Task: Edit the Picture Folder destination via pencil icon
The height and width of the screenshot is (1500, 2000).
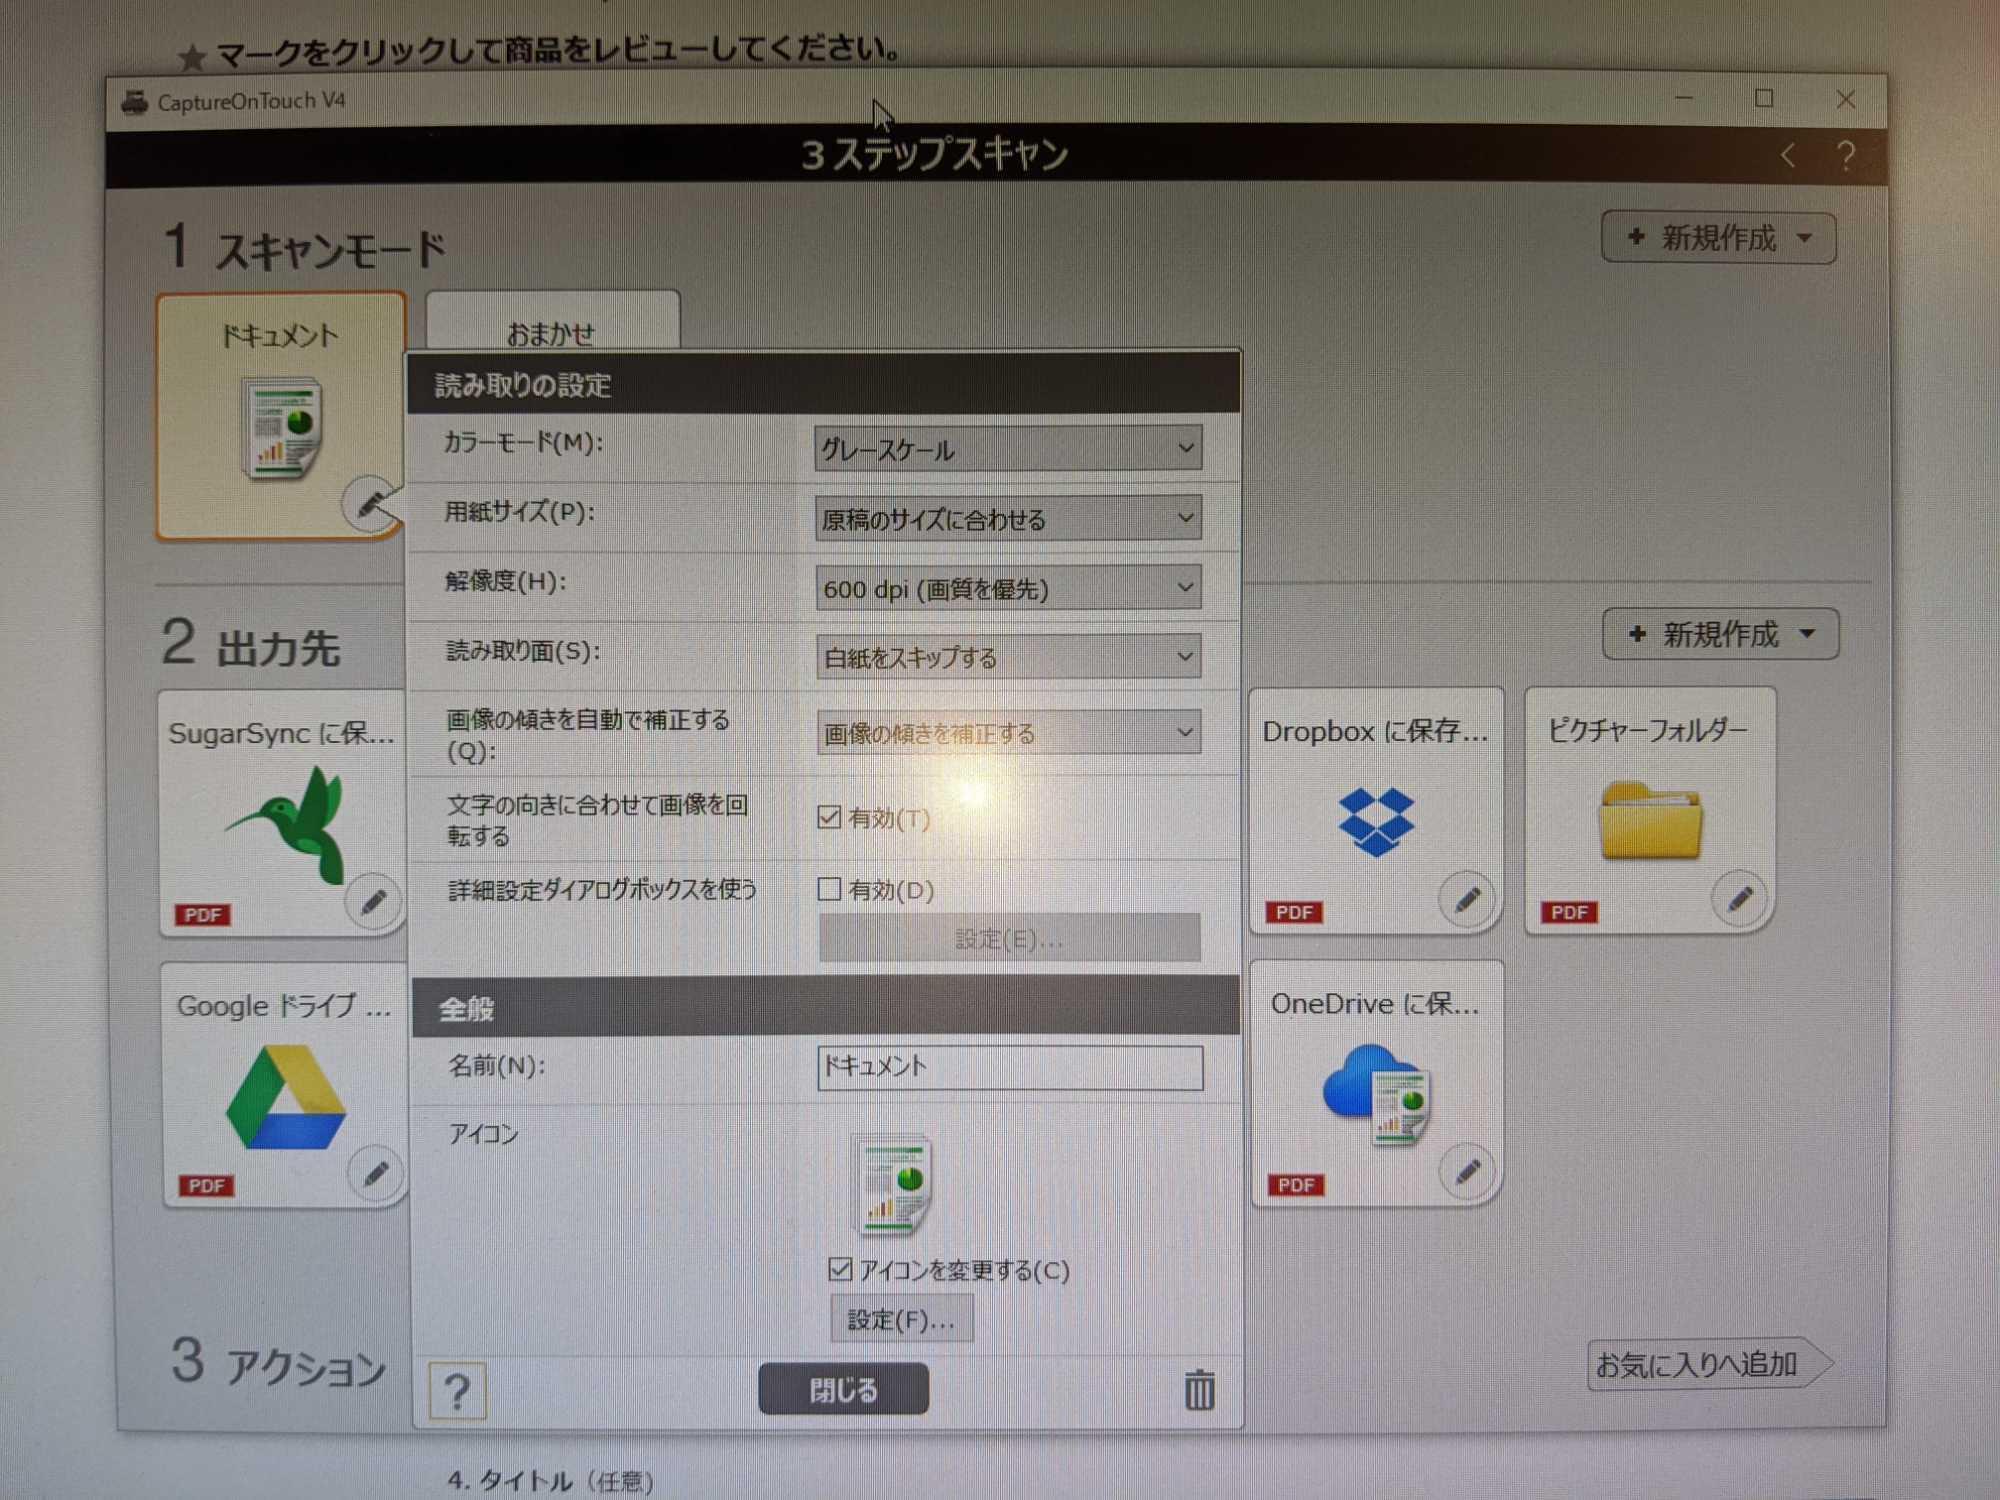Action: (x=1739, y=898)
